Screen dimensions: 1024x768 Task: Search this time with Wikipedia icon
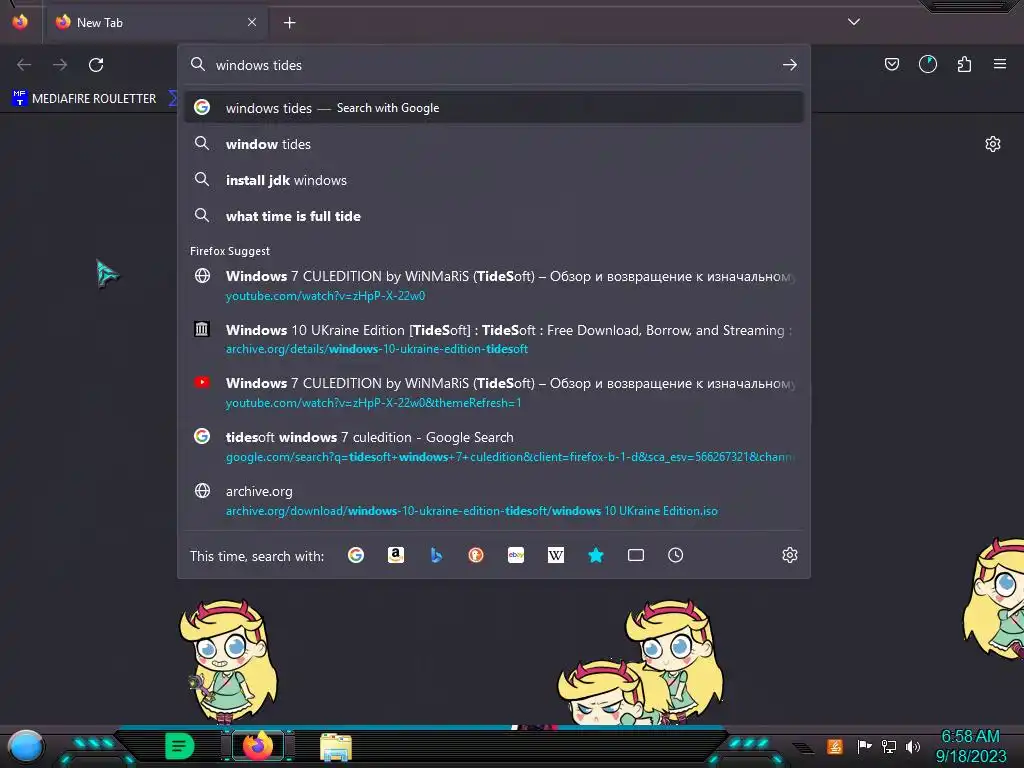[x=556, y=555]
